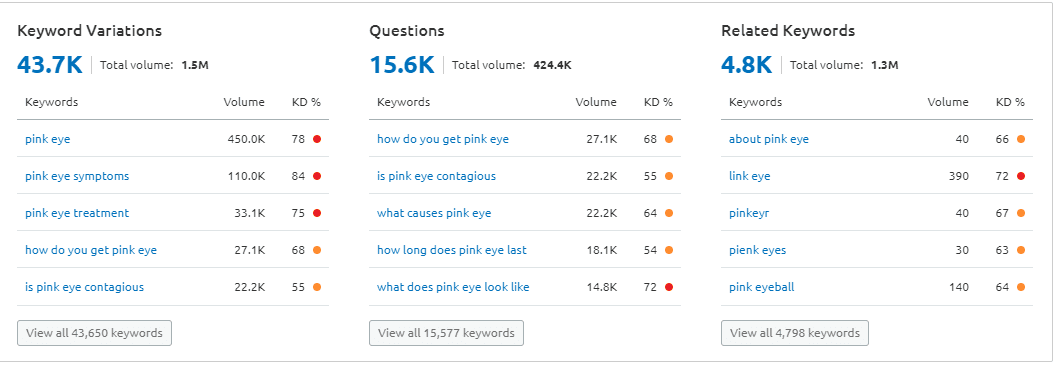1059x378 pixels.
Task: Click red KD dot for 'pink eye' row
Action: click(x=317, y=139)
